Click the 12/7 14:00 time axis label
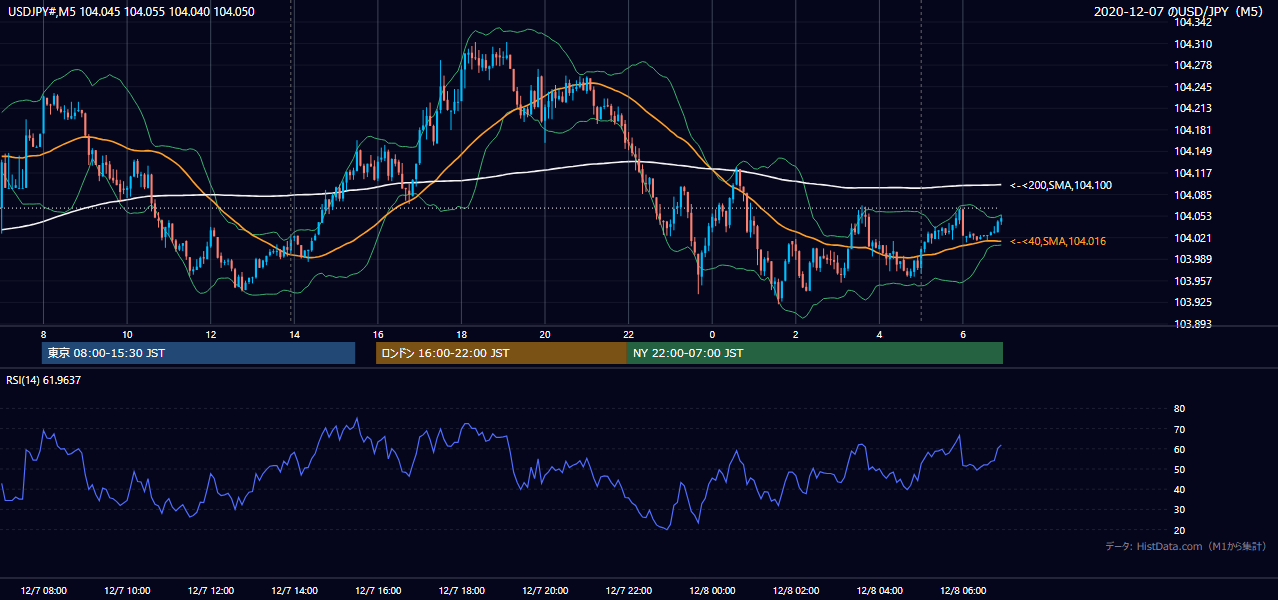The height and width of the screenshot is (600, 1278). point(294,591)
